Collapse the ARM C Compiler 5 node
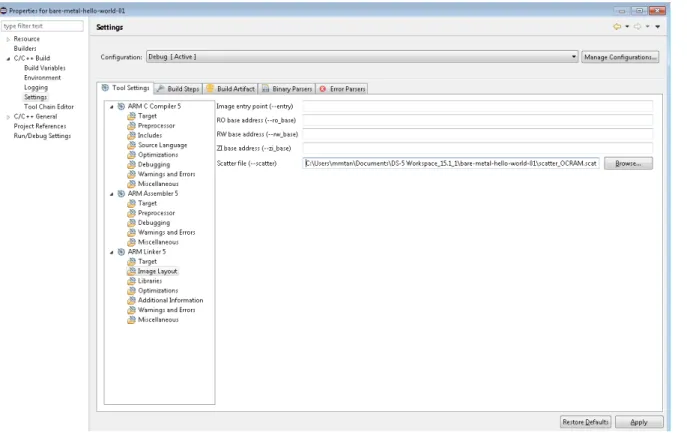 pyautogui.click(x=111, y=106)
